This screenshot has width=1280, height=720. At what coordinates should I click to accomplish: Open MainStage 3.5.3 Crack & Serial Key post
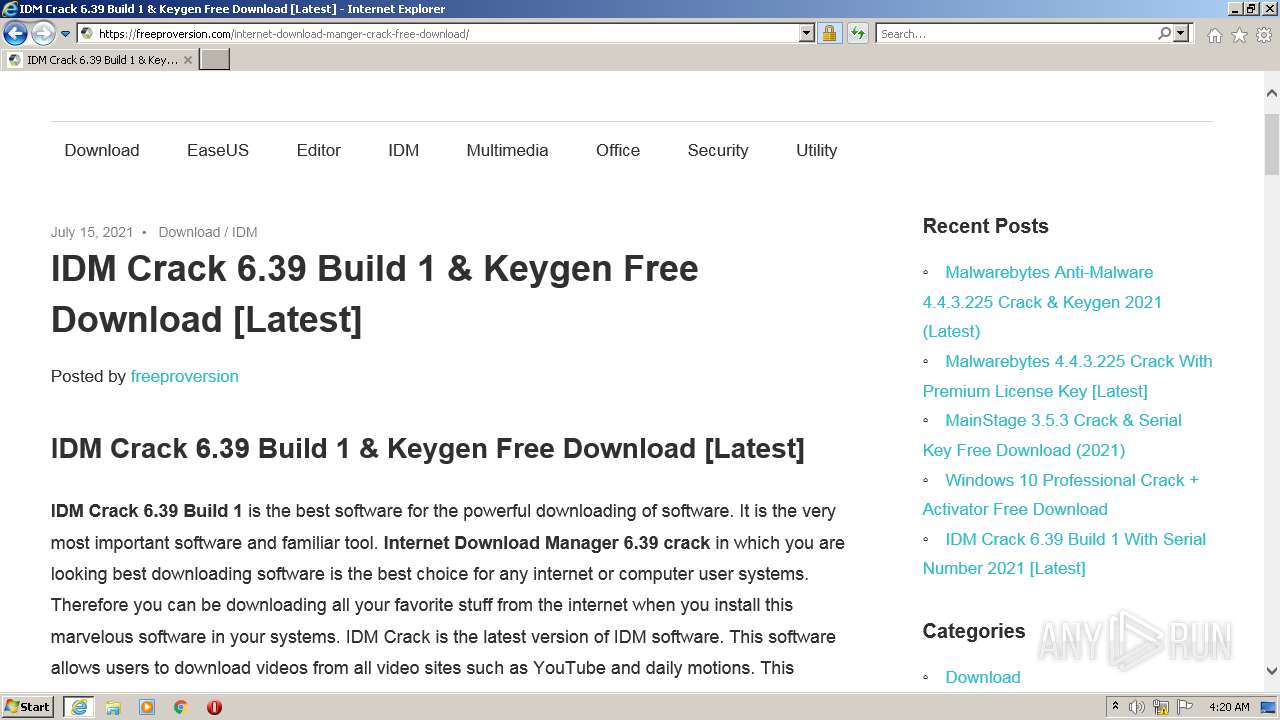1052,435
